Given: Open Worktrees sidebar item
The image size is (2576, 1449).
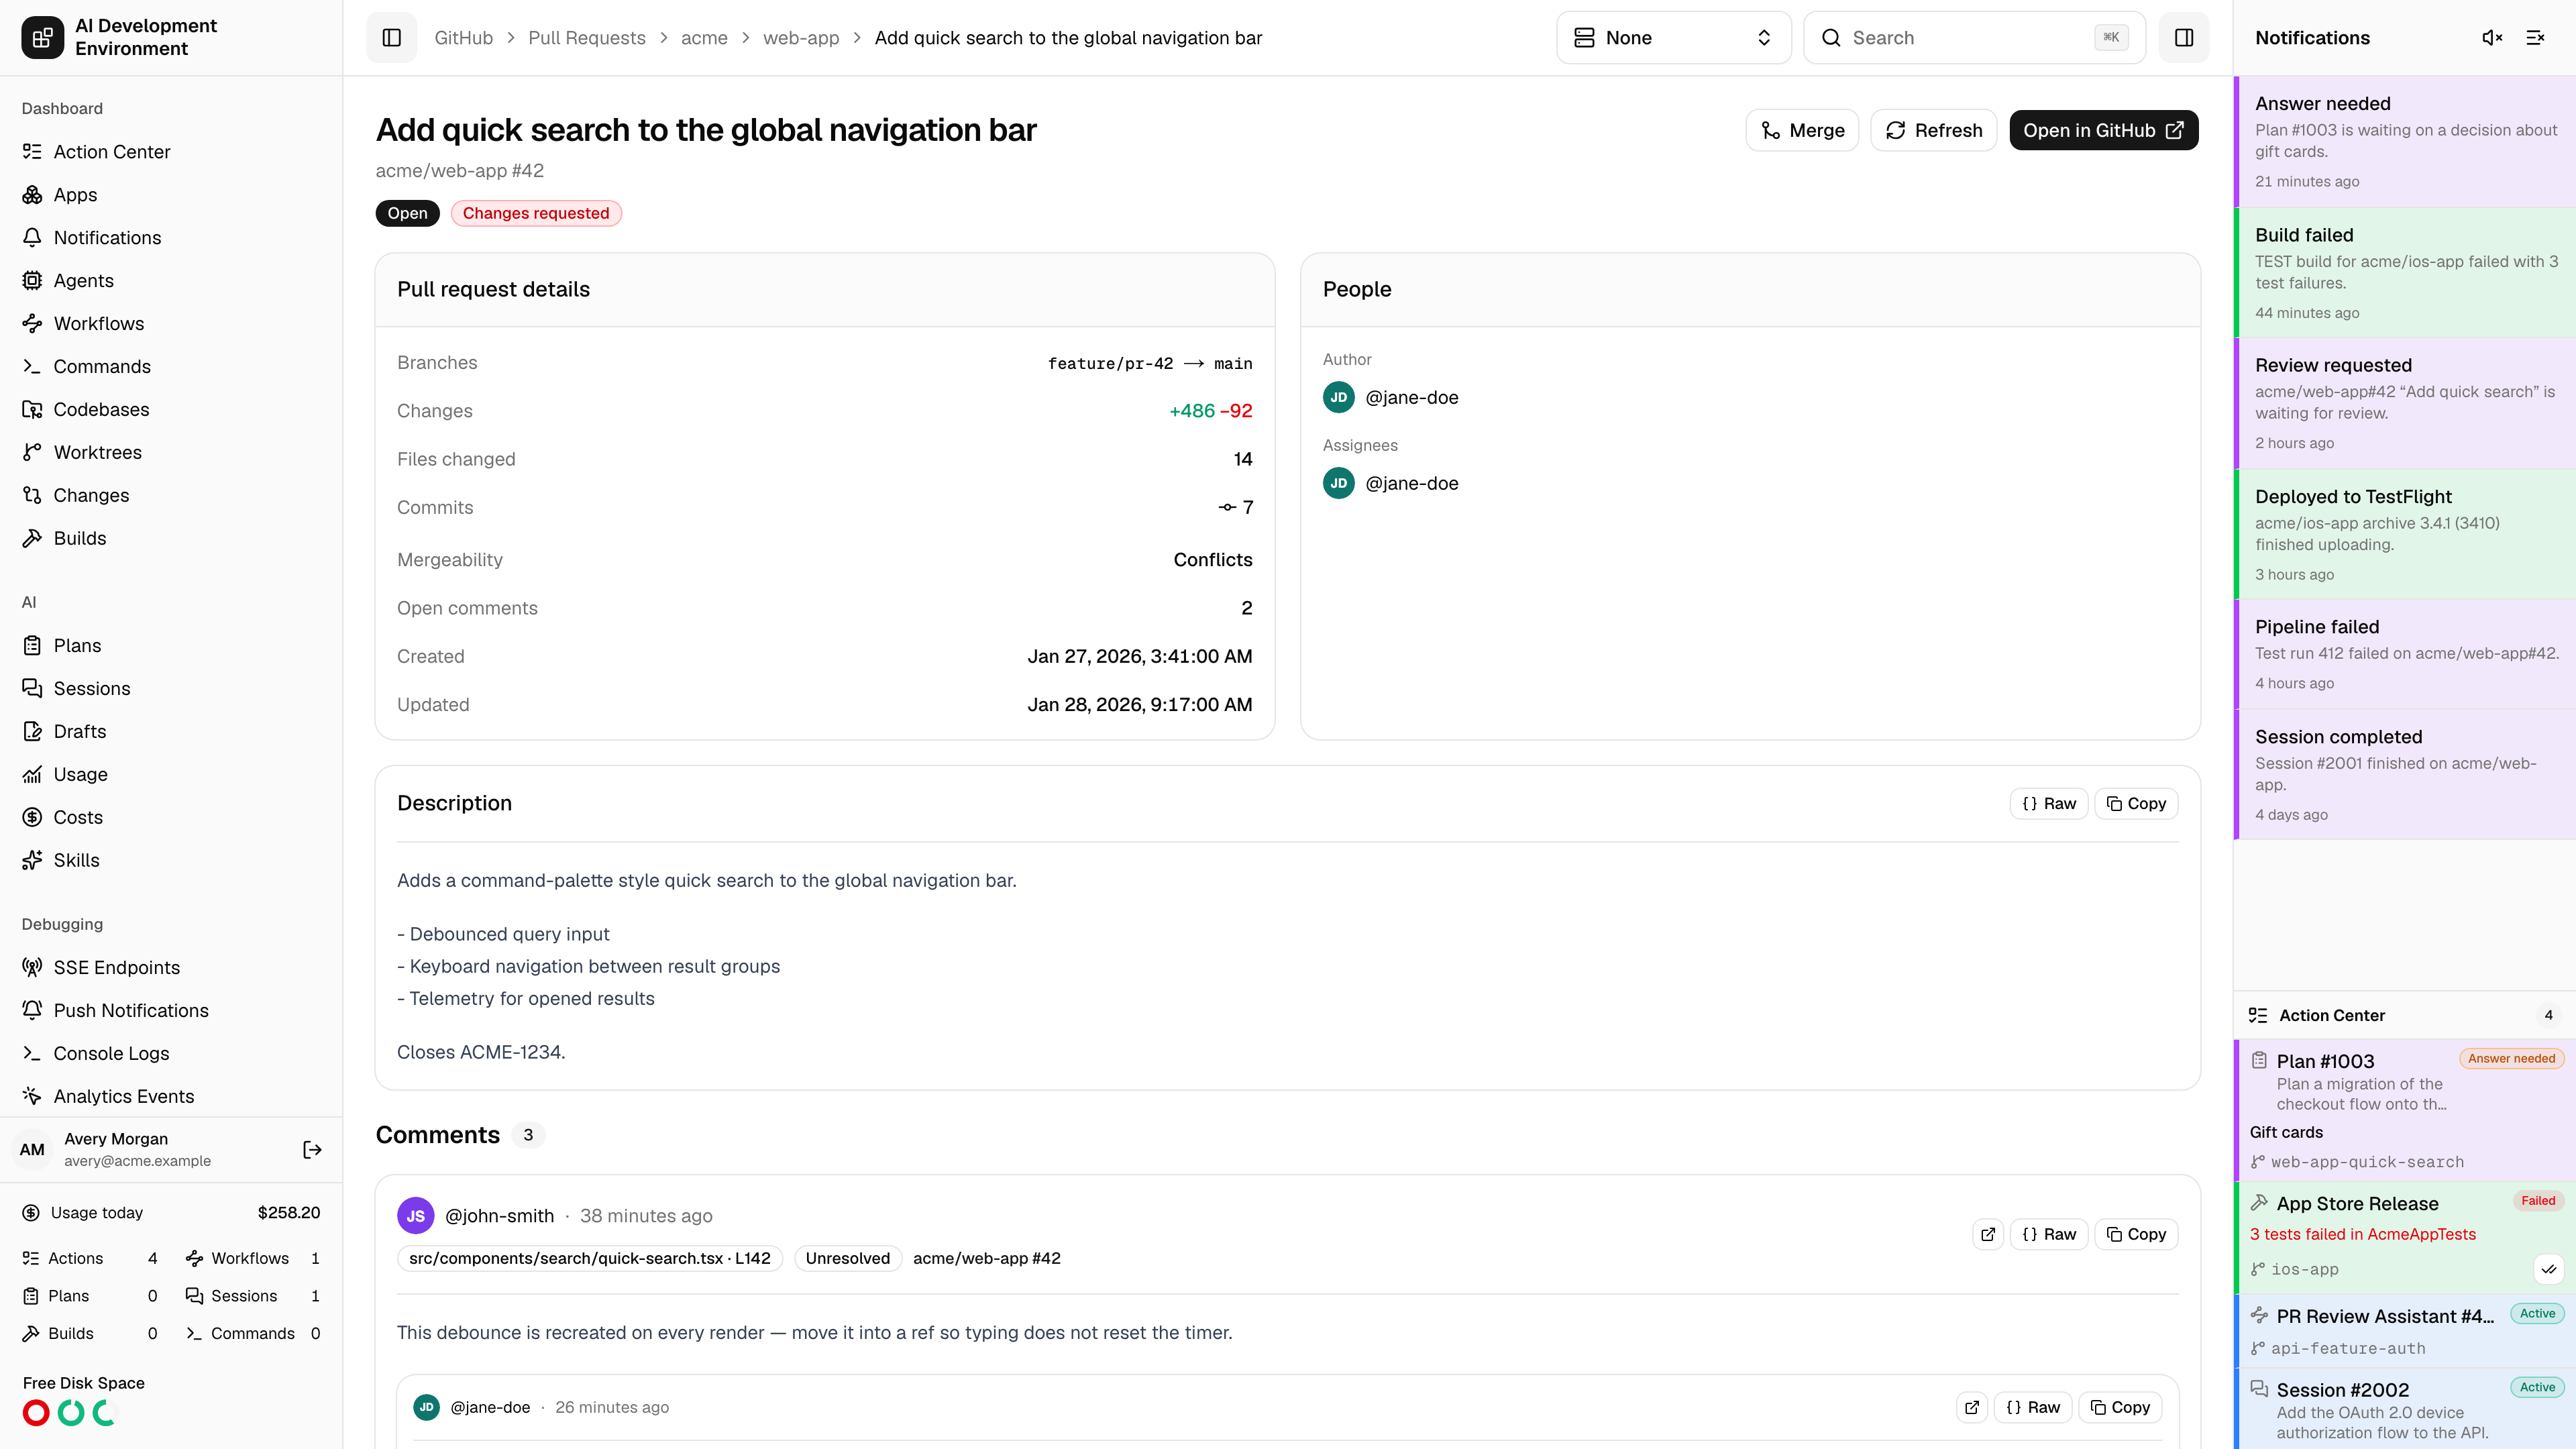Looking at the screenshot, I should (x=171, y=453).
